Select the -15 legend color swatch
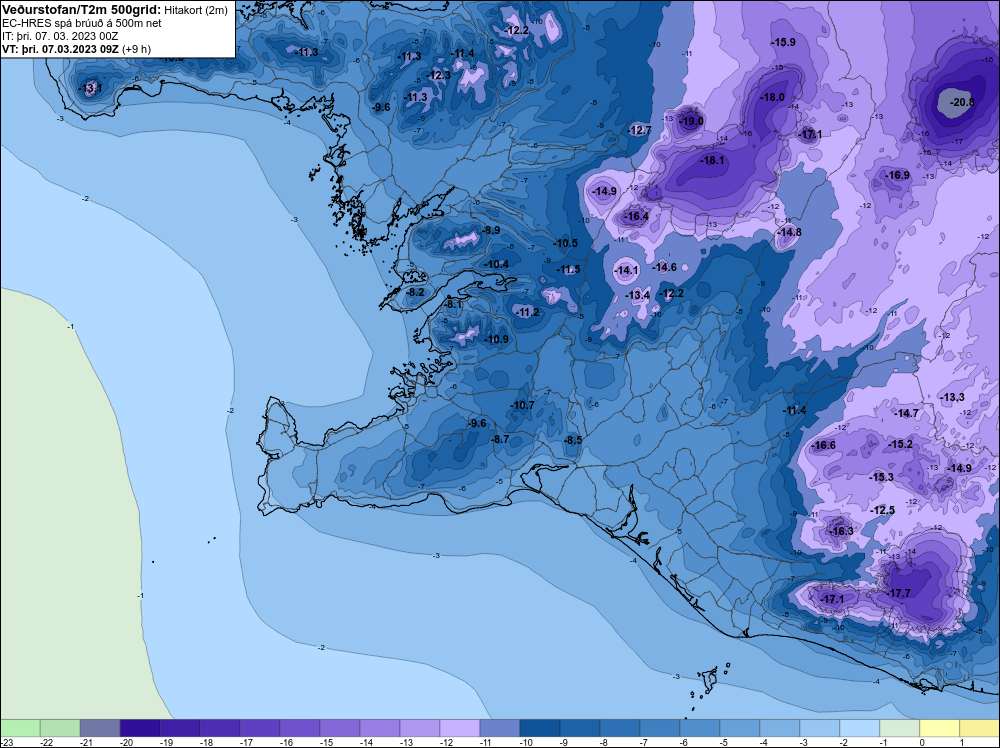This screenshot has width=1000, height=748. tap(340, 728)
